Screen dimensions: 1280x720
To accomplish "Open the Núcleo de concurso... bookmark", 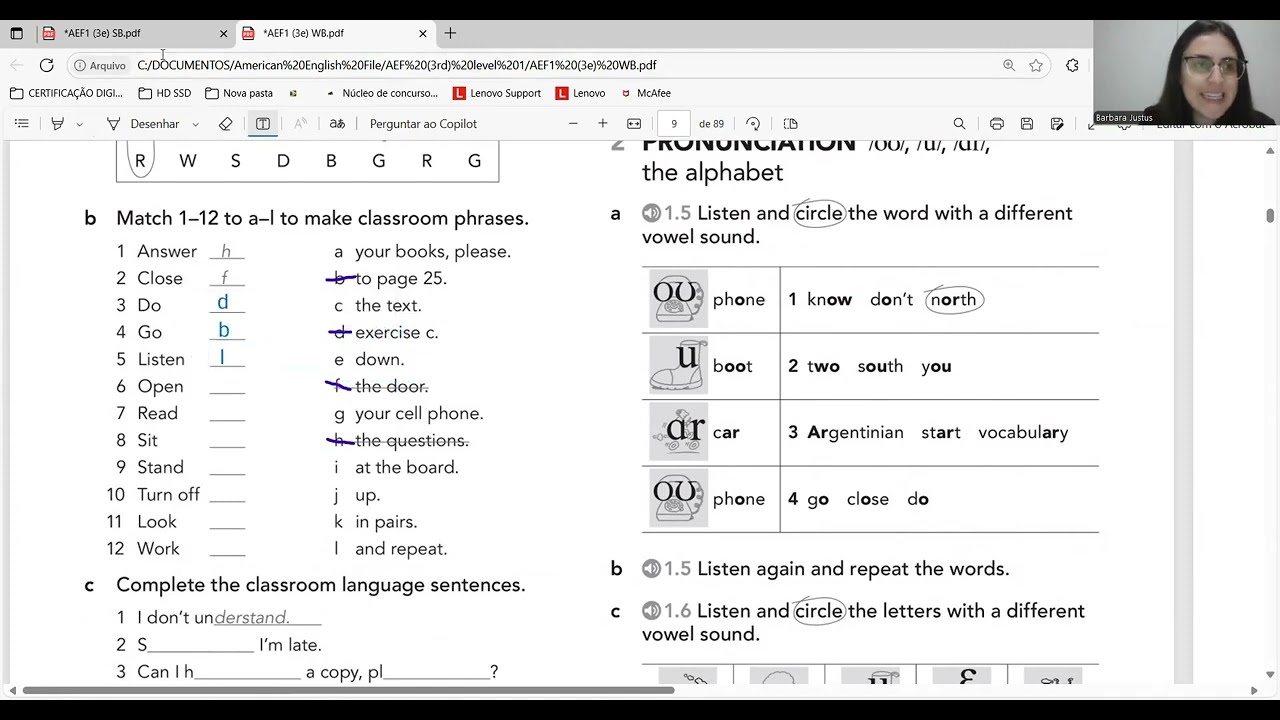I will click(381, 93).
